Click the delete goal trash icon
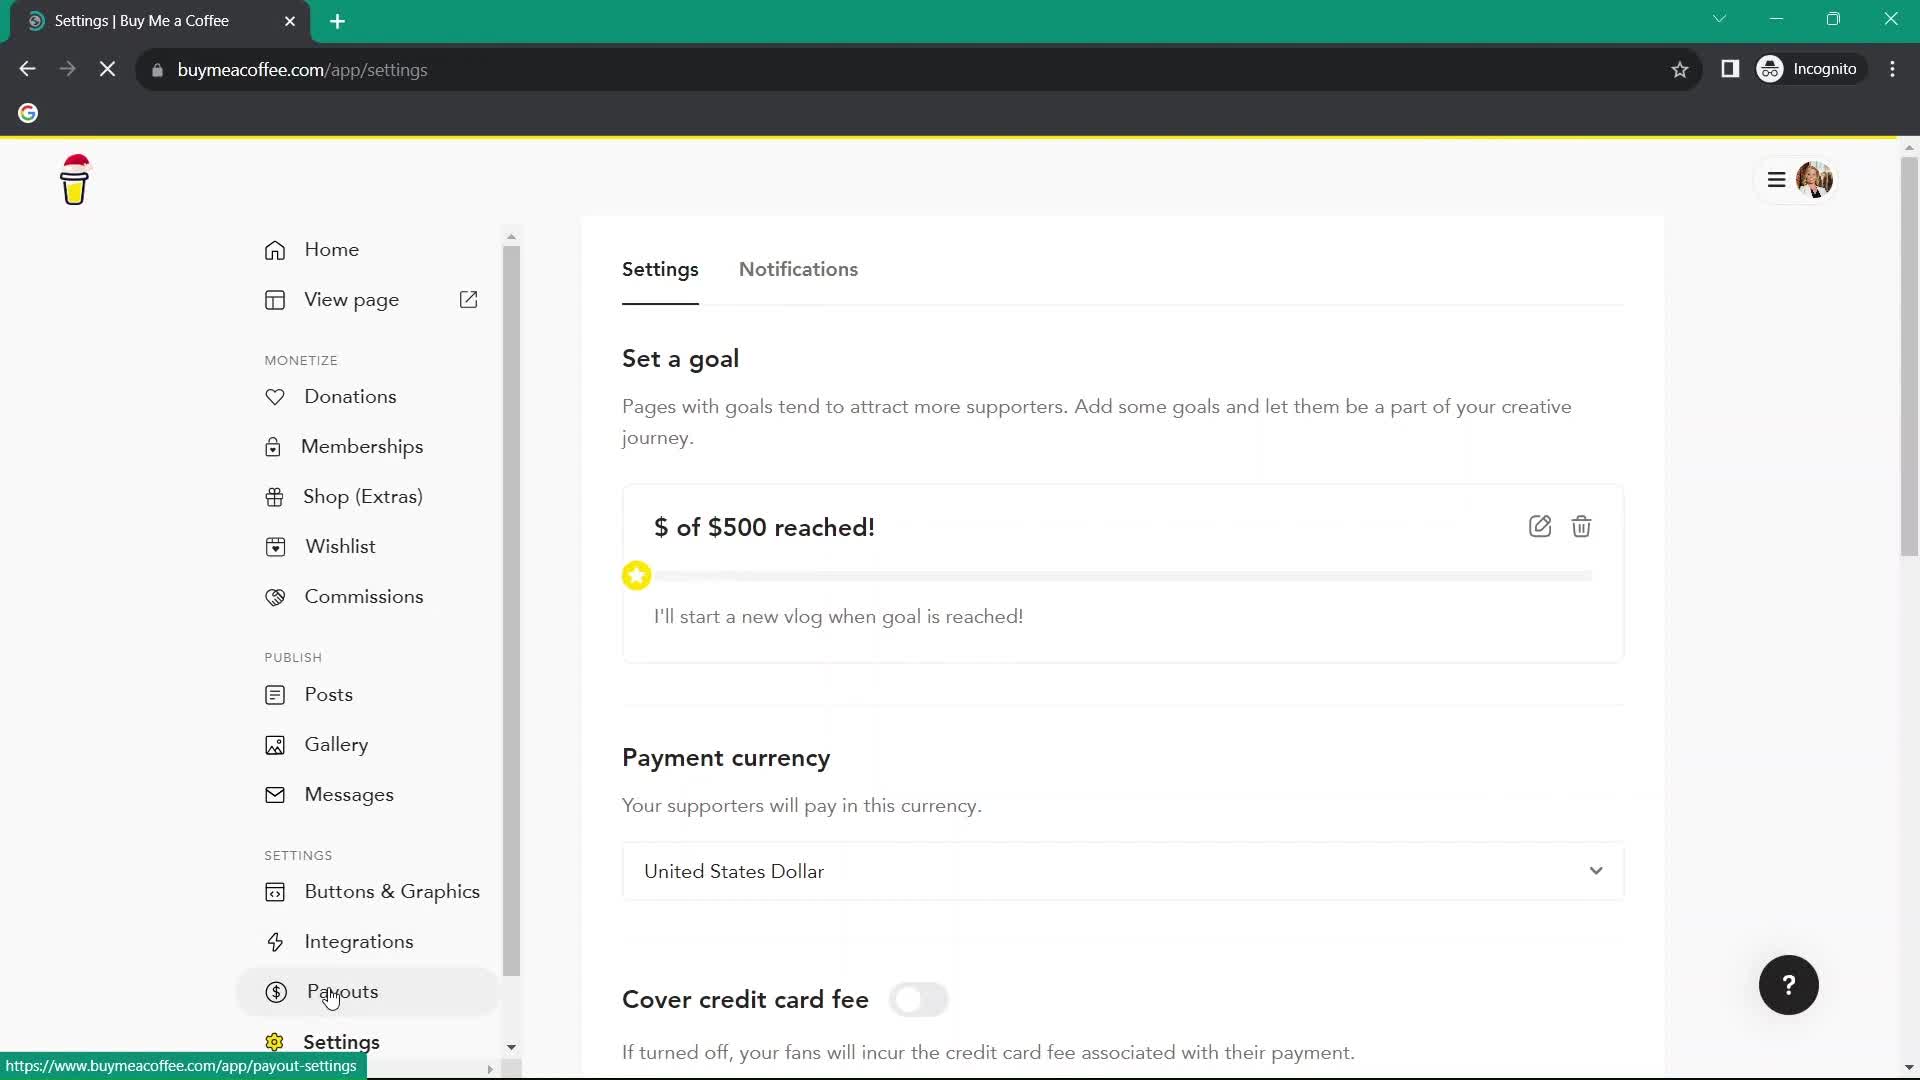This screenshot has height=1080, width=1920. click(x=1581, y=526)
